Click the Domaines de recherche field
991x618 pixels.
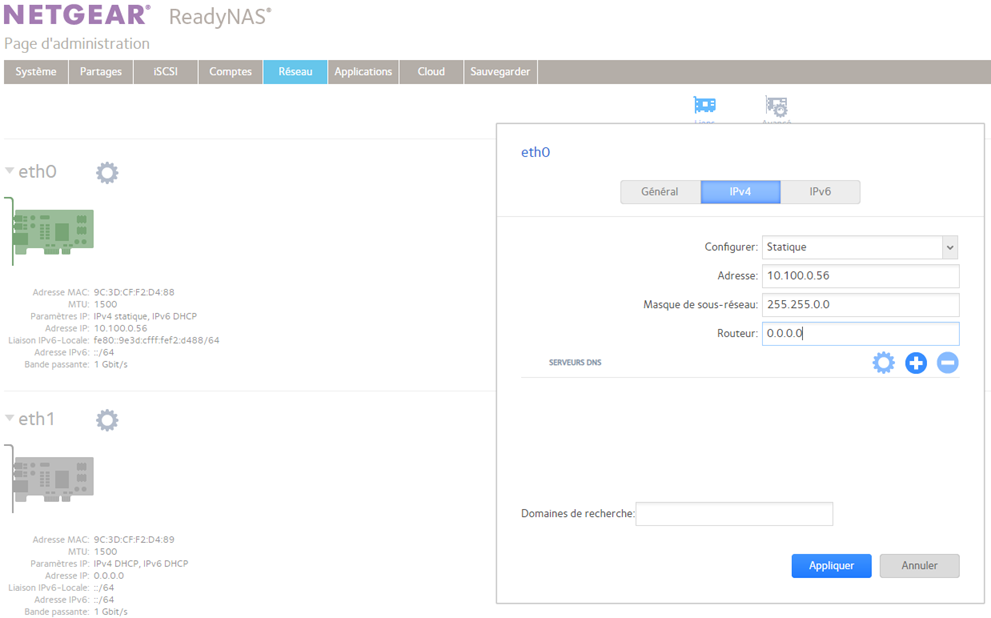tap(734, 514)
